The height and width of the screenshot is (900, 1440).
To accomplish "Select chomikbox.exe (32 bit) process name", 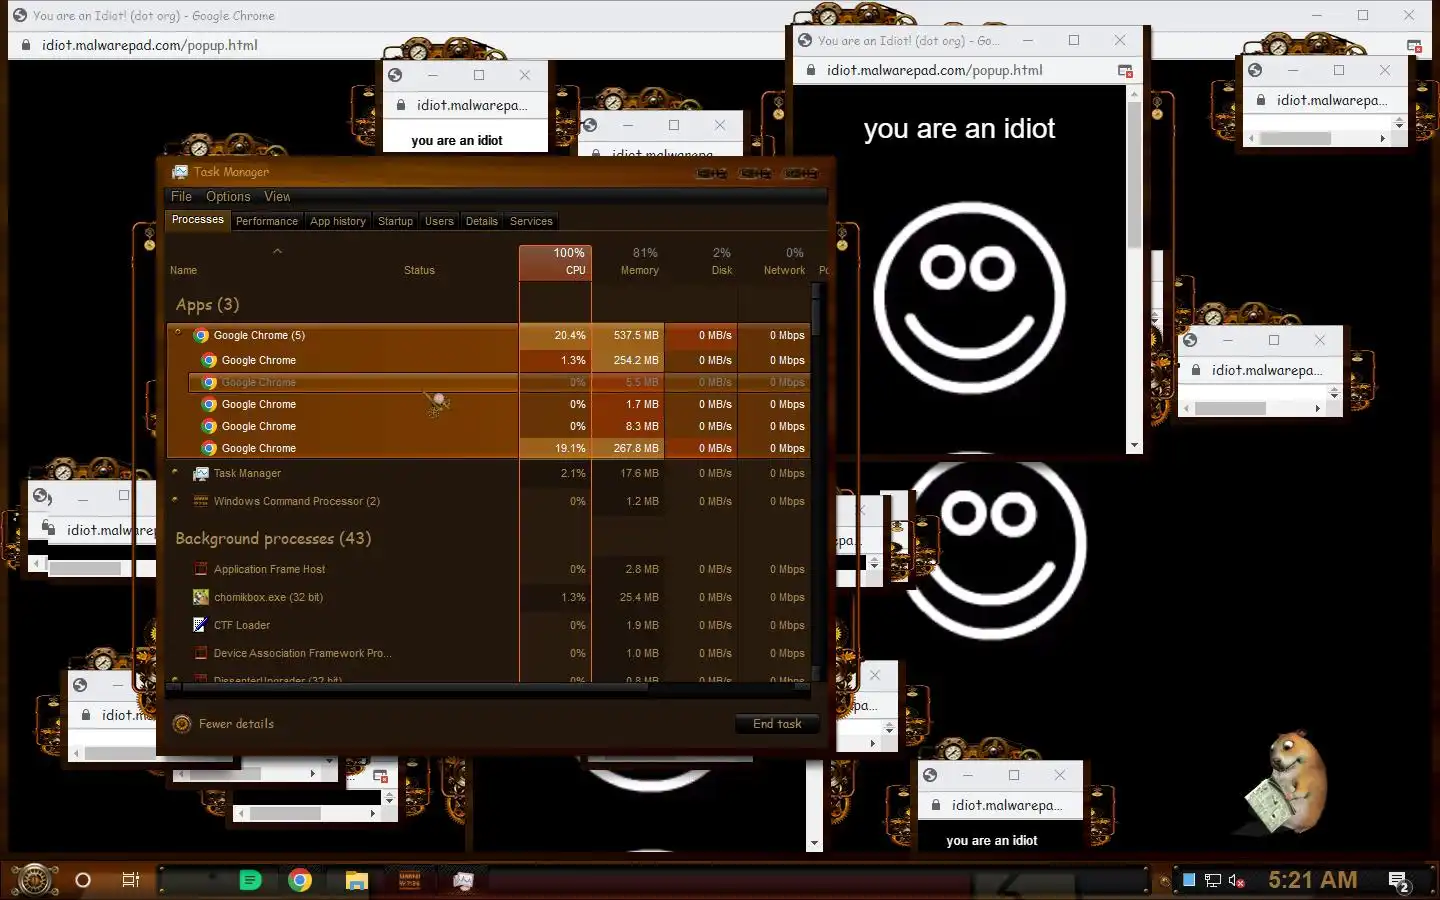I will (x=268, y=597).
